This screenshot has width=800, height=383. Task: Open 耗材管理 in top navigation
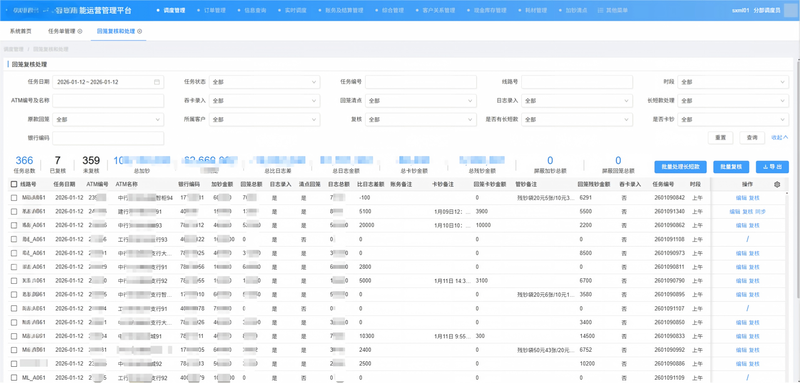point(535,10)
